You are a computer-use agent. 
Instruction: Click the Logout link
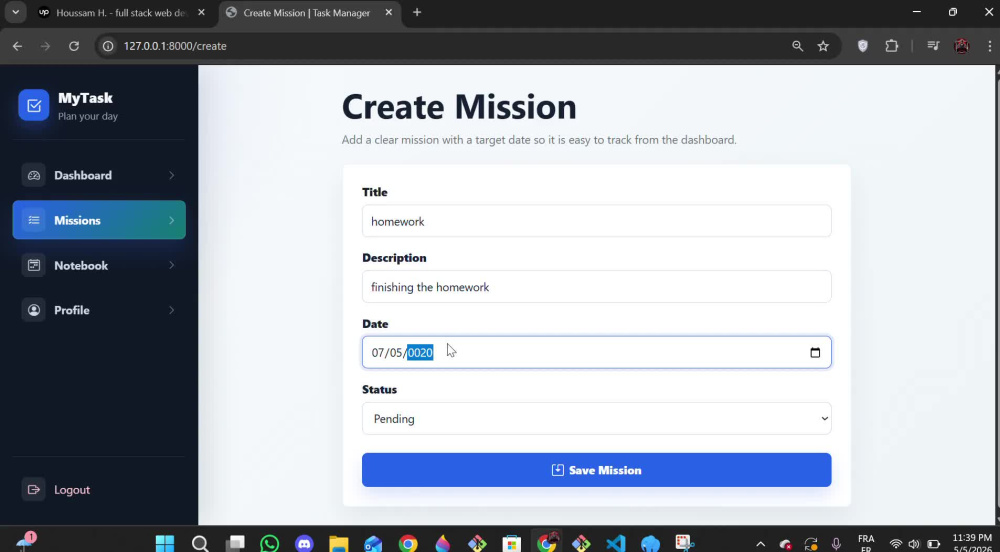72,490
